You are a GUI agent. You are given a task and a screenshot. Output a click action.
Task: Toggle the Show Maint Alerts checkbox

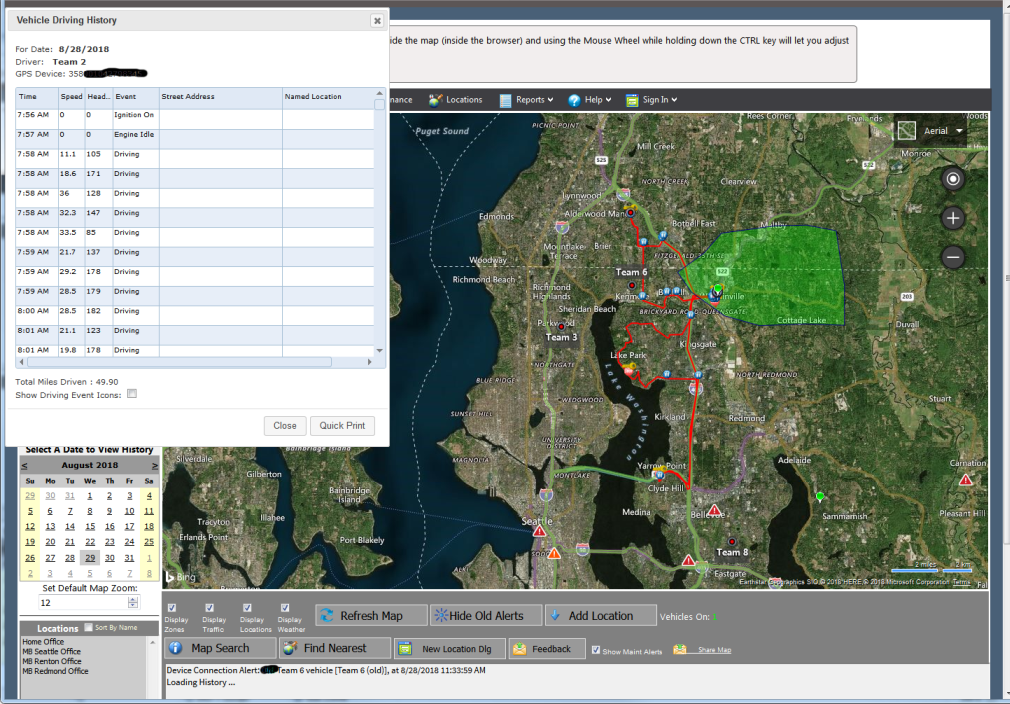[x=596, y=650]
